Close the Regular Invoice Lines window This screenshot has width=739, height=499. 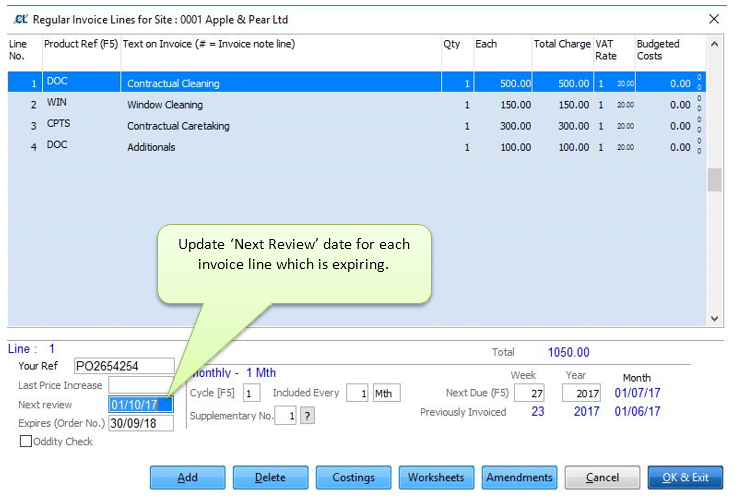click(713, 18)
